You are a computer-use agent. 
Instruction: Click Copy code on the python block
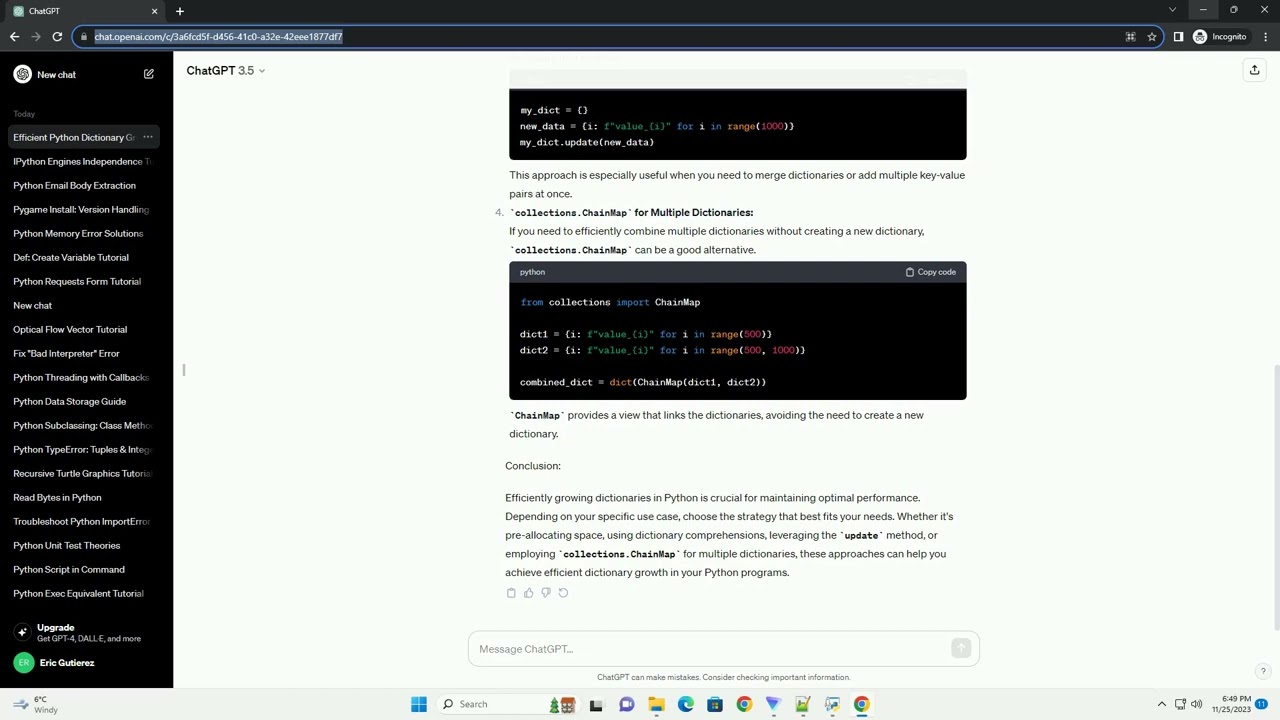(x=931, y=272)
